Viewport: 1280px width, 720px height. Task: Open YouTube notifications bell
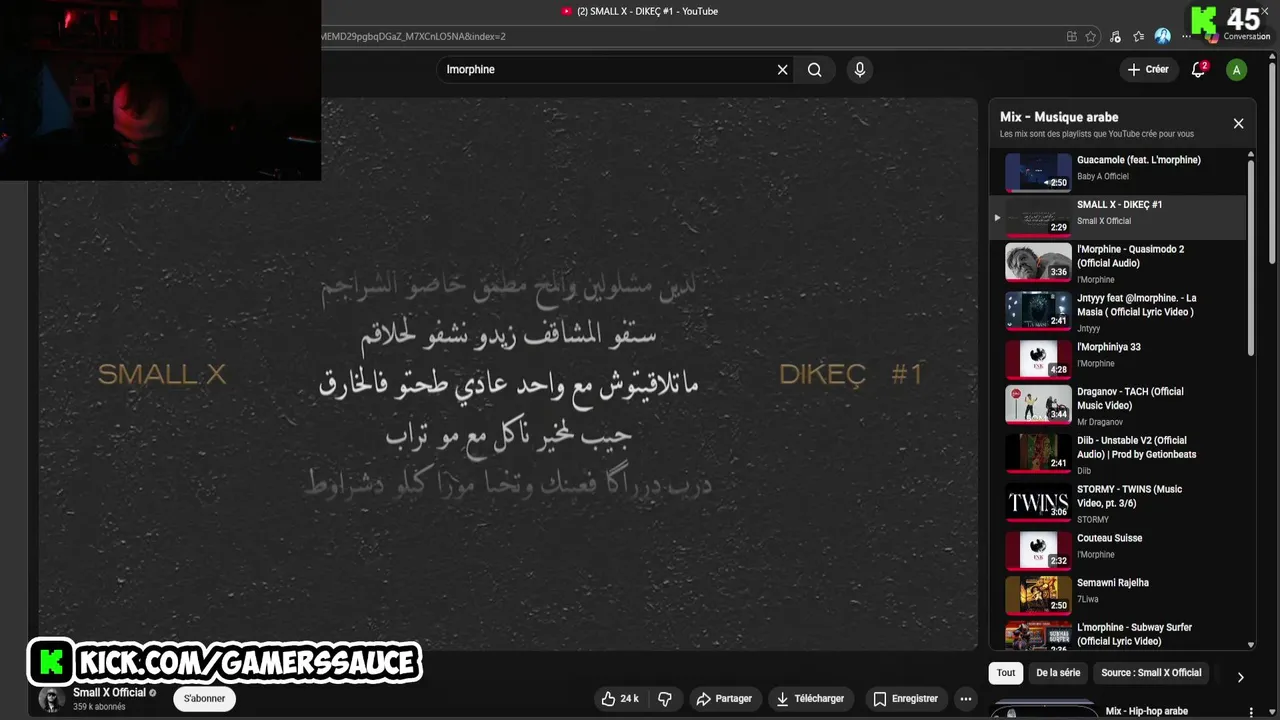tap(1198, 70)
